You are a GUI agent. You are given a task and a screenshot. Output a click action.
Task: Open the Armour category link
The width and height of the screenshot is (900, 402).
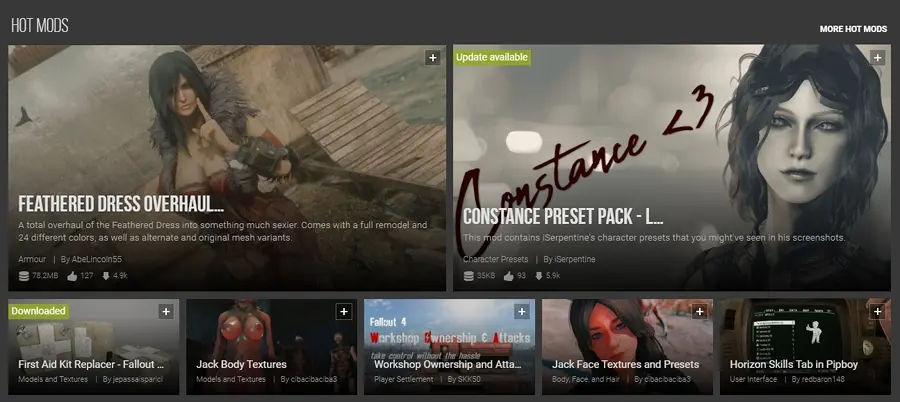point(32,260)
